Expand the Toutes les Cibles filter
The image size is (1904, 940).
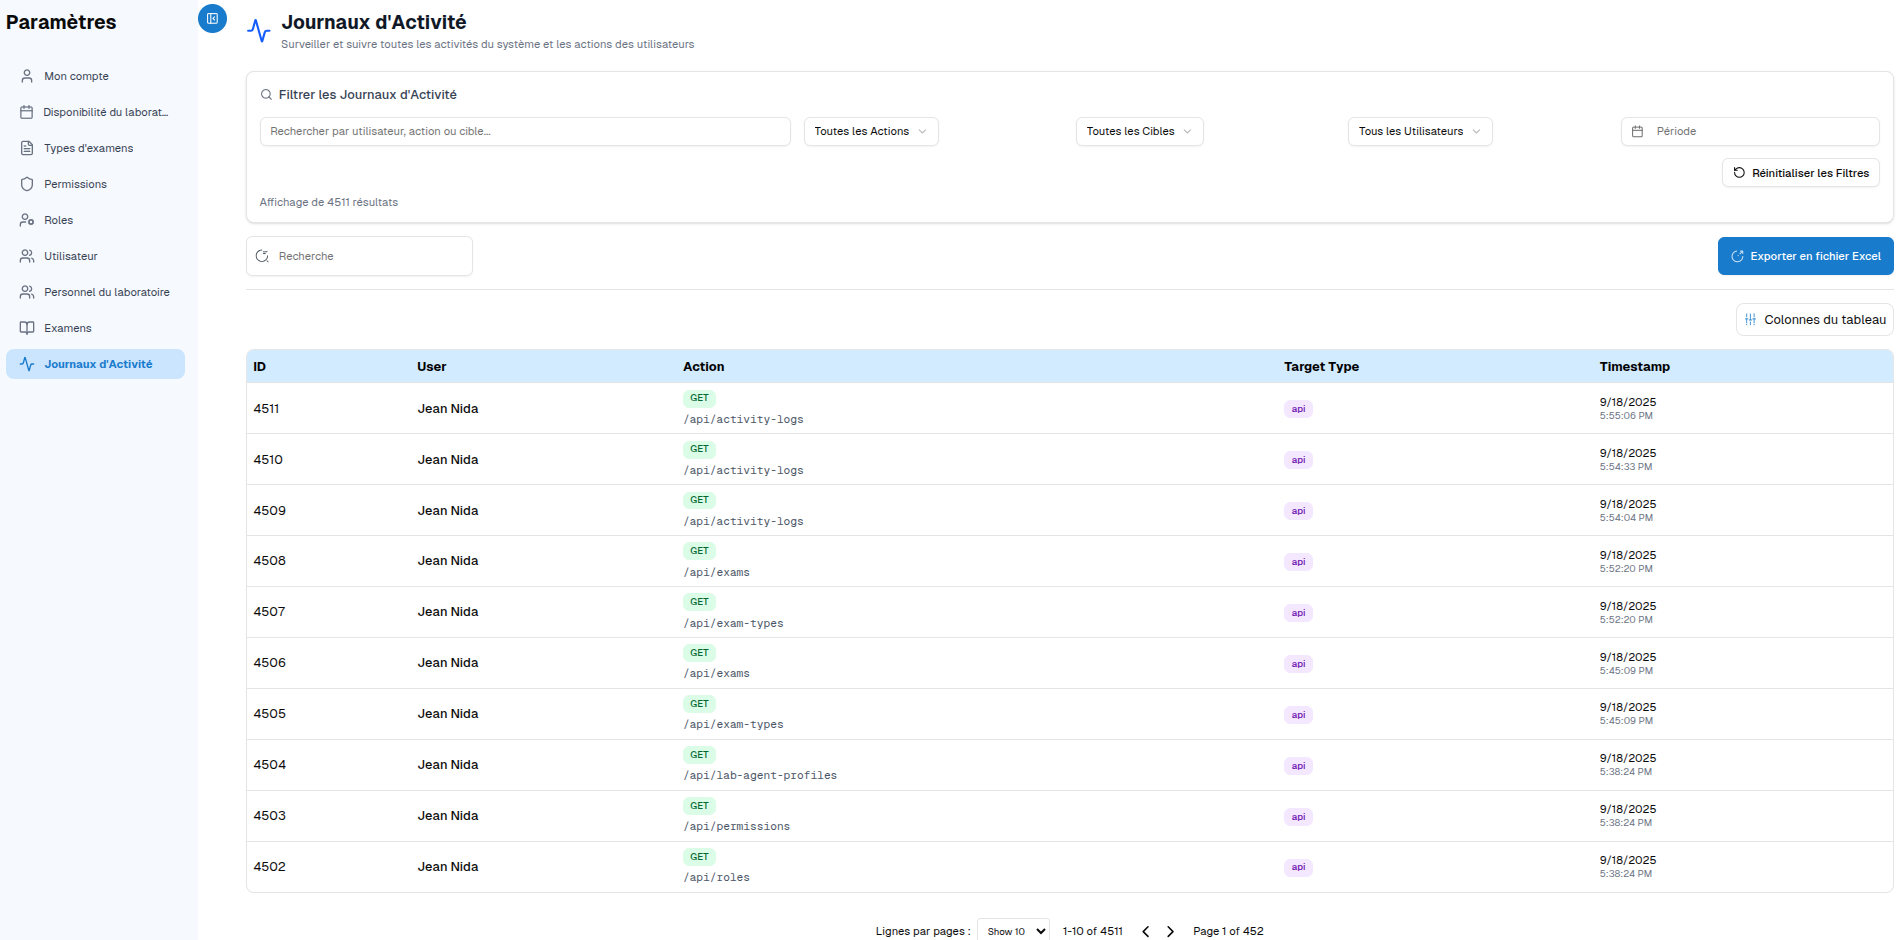[x=1139, y=132]
